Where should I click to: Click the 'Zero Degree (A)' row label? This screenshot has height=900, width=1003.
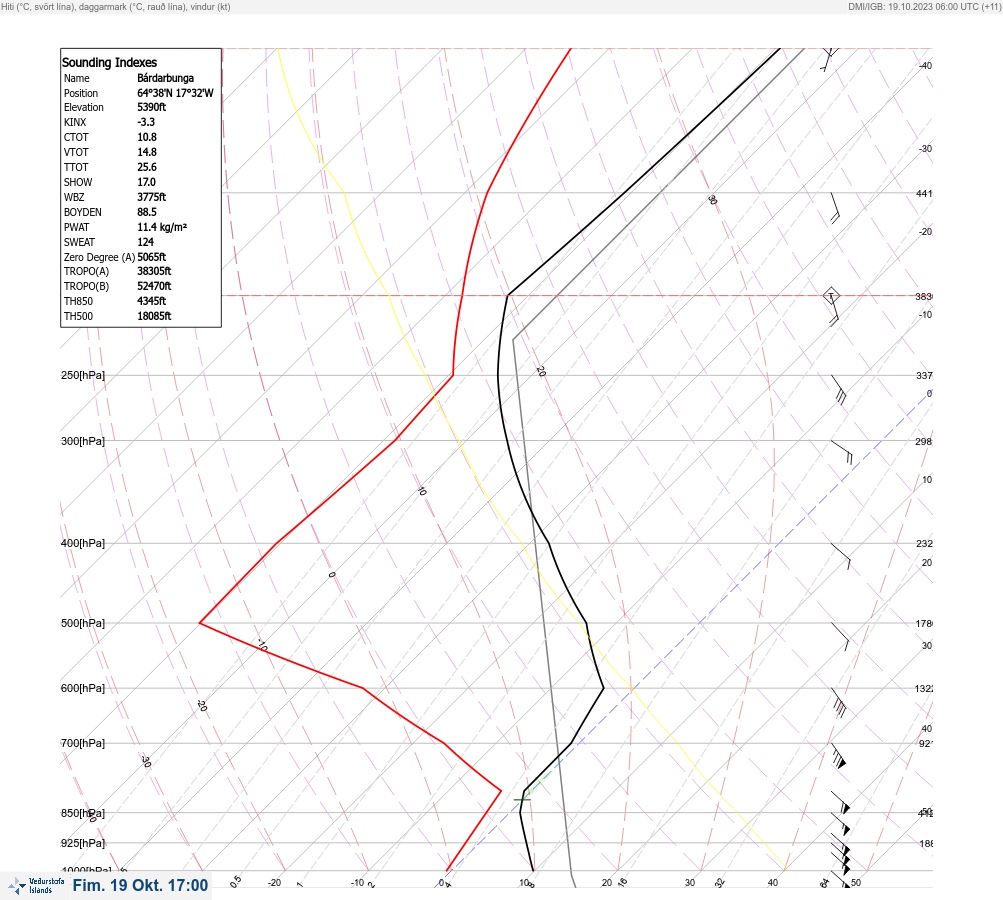(99, 257)
